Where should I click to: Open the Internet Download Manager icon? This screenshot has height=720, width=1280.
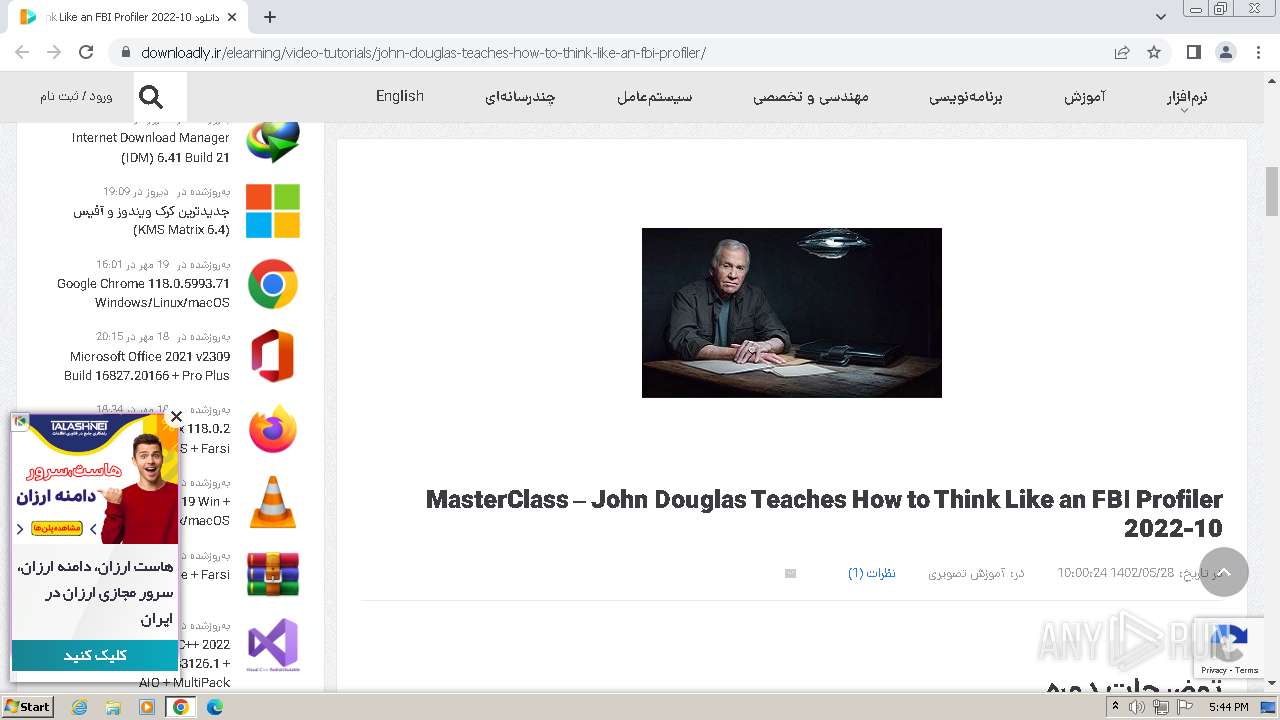point(273,140)
